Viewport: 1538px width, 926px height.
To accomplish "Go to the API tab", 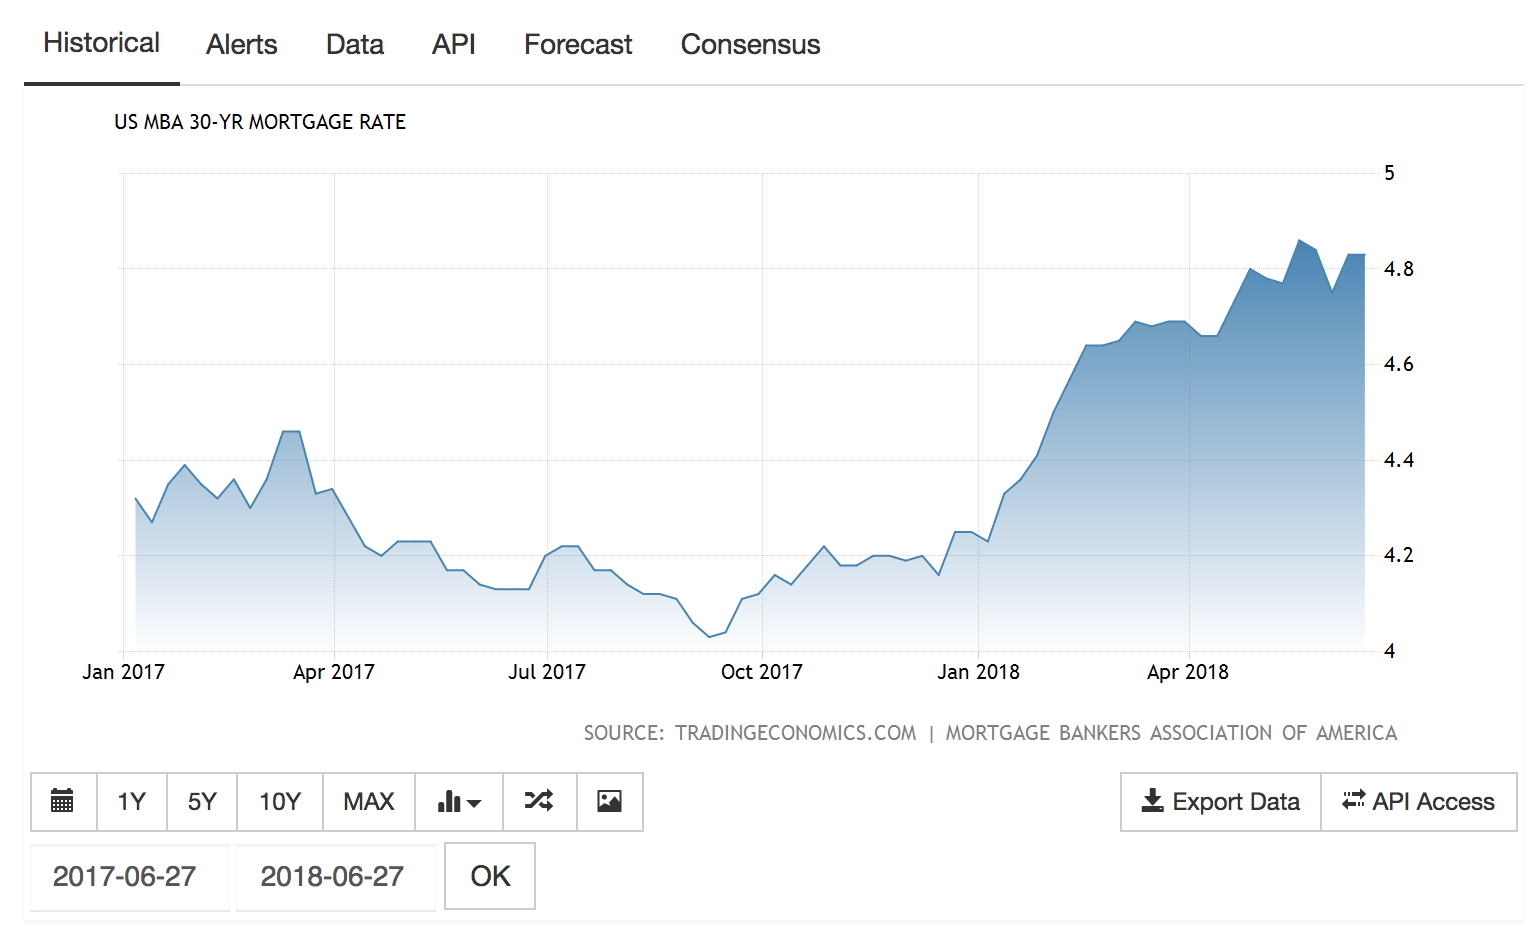I will point(453,45).
